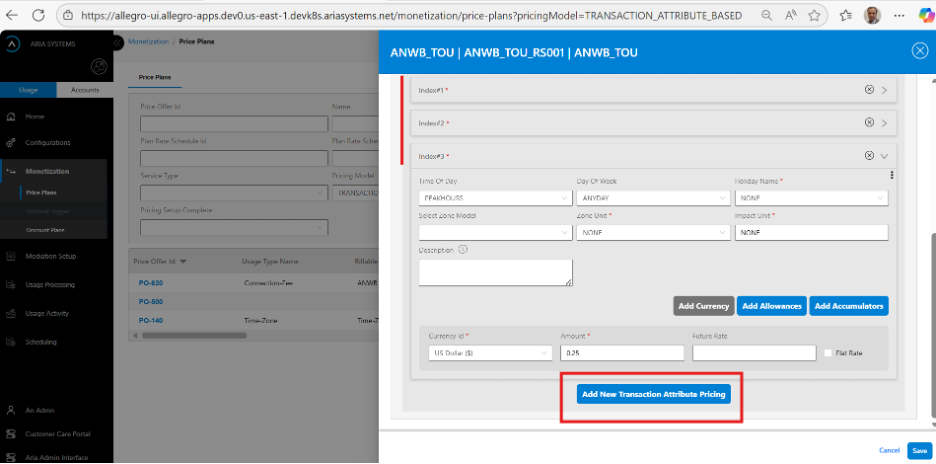Click the Cancel link
The image size is (936, 464).
click(x=888, y=451)
